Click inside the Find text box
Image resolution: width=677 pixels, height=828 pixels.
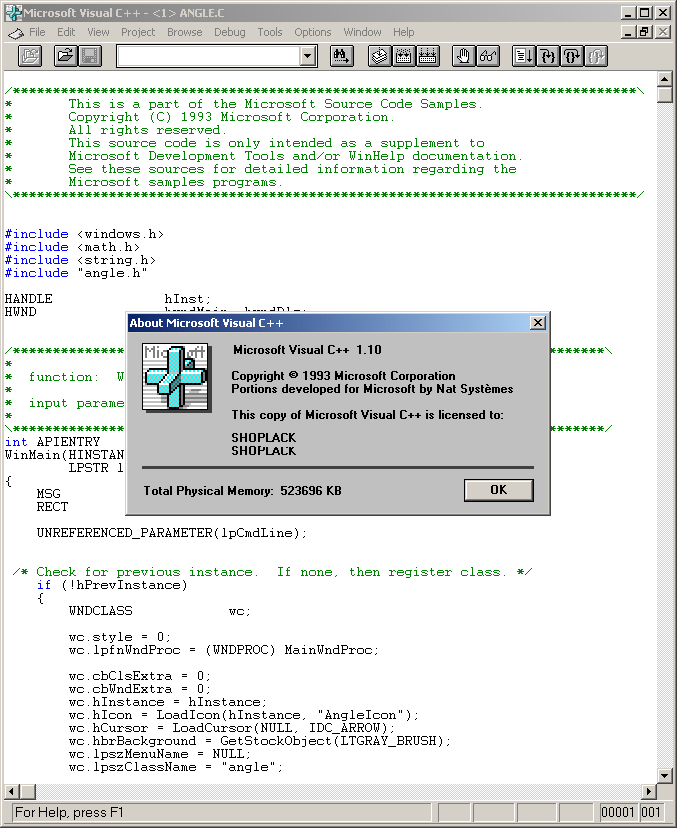tap(209, 57)
